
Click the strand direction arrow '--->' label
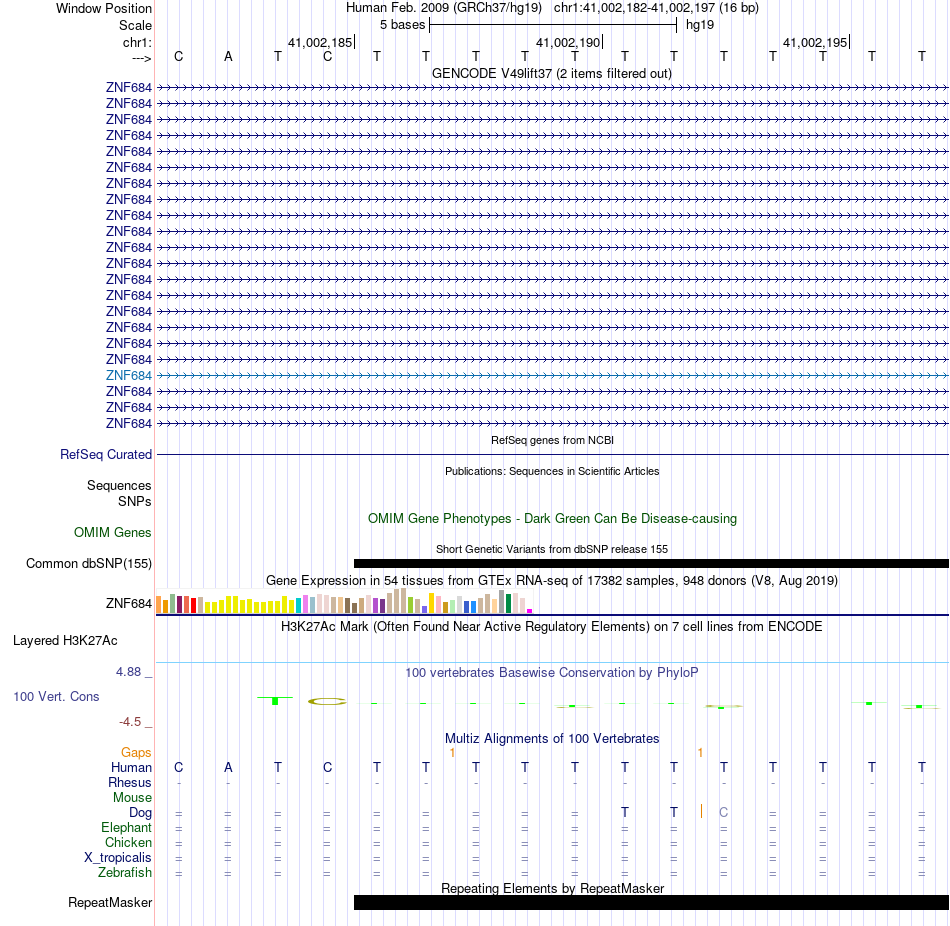point(142,58)
